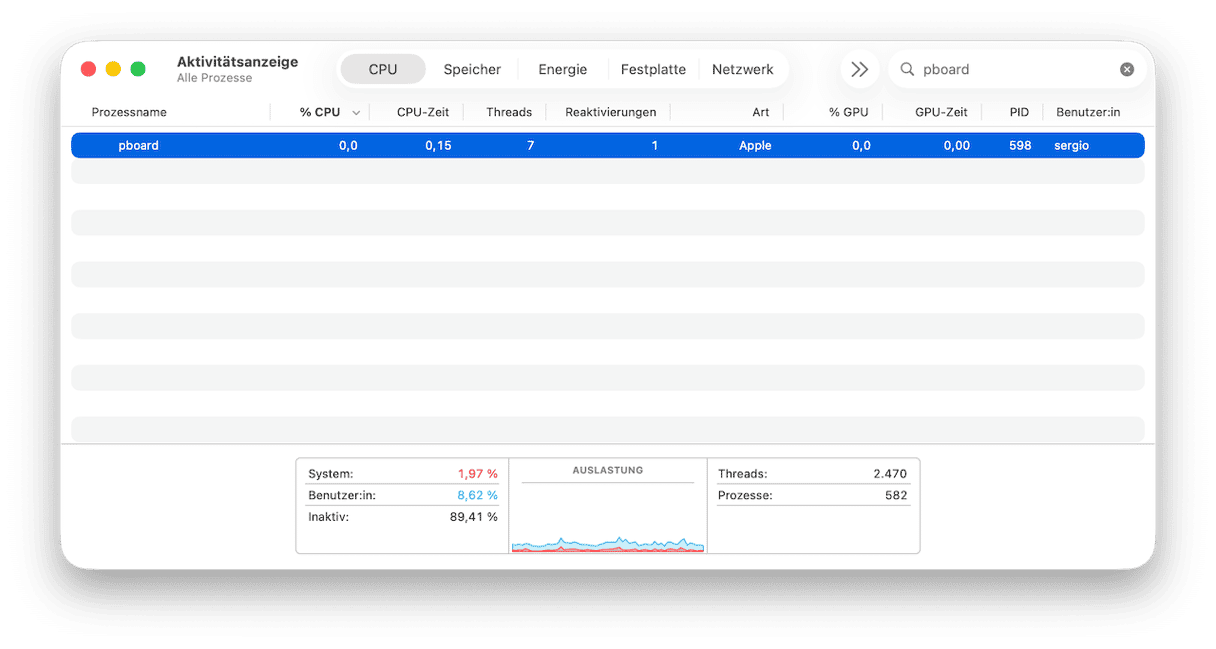Click the green fullscreen window button
Screen dimensions: 1216x649
[x=138, y=69]
